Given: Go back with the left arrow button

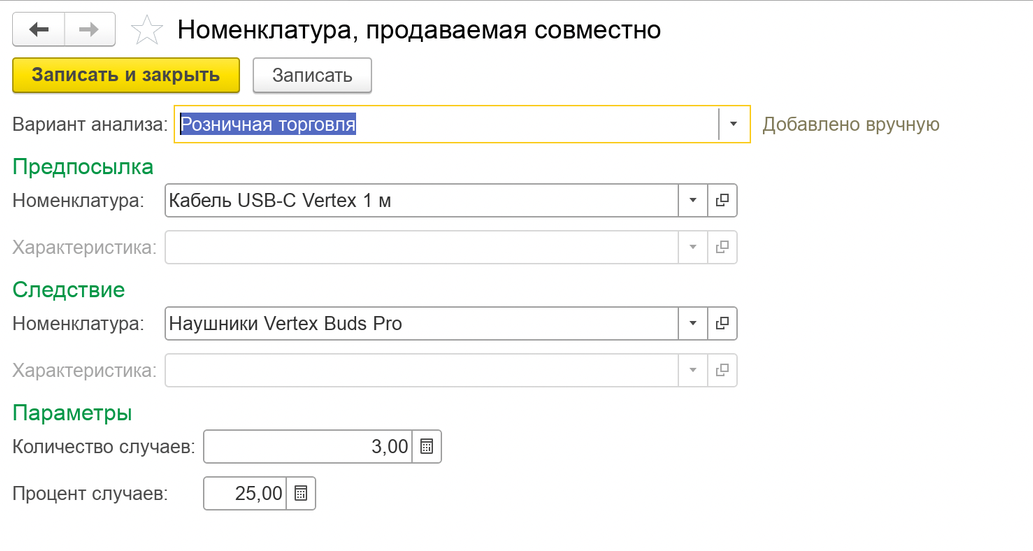Looking at the screenshot, I should (39, 30).
